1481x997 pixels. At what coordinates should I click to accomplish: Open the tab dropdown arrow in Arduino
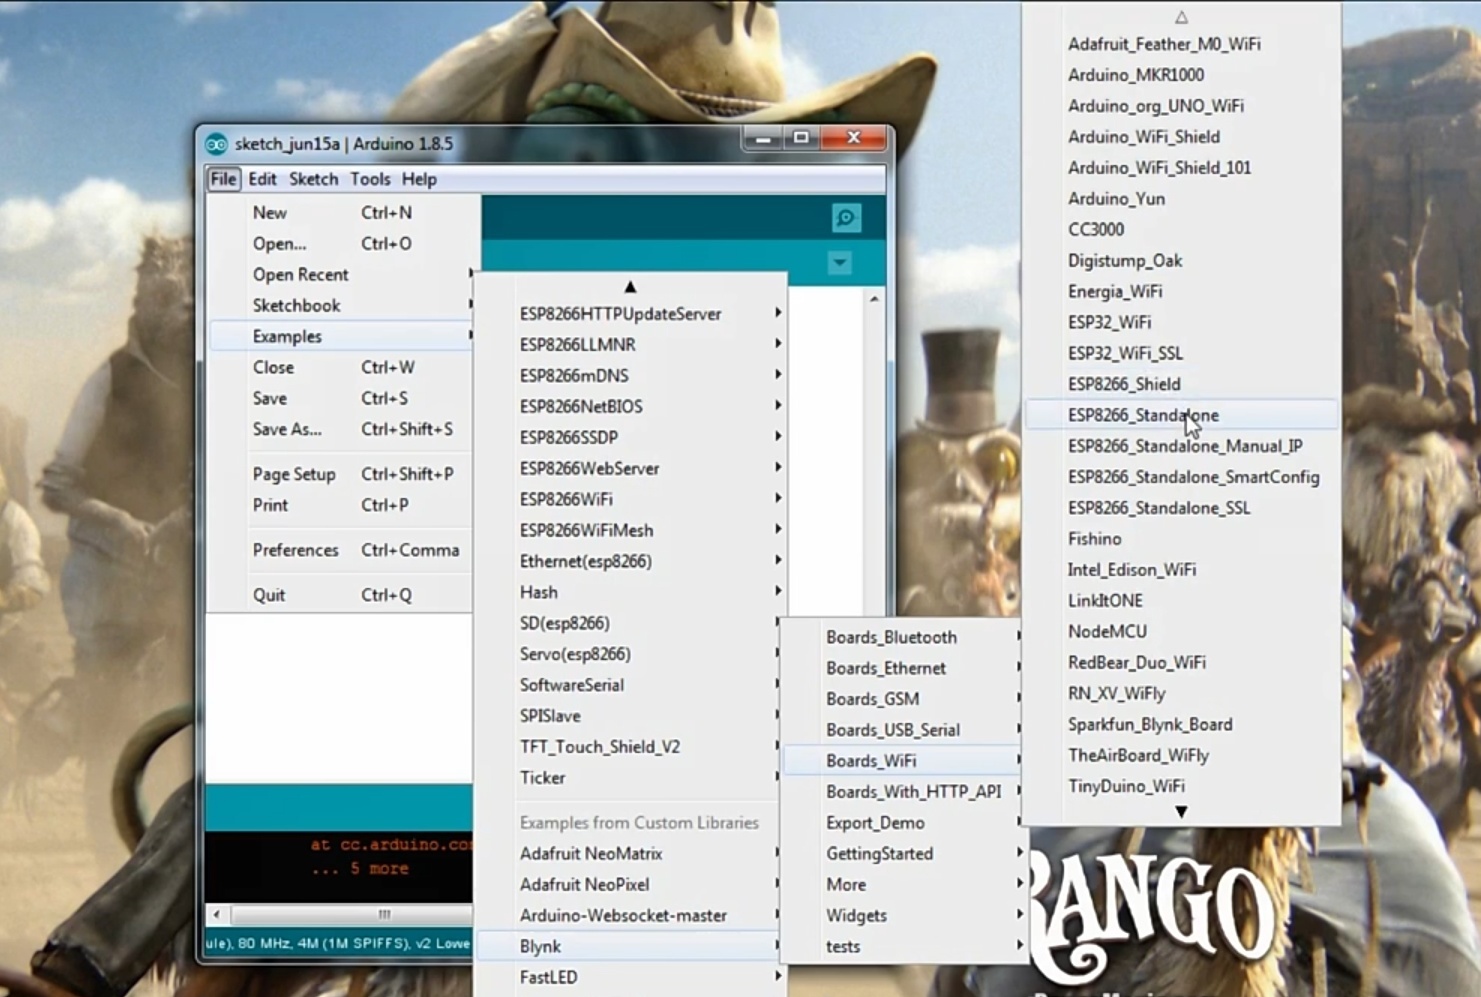(840, 264)
